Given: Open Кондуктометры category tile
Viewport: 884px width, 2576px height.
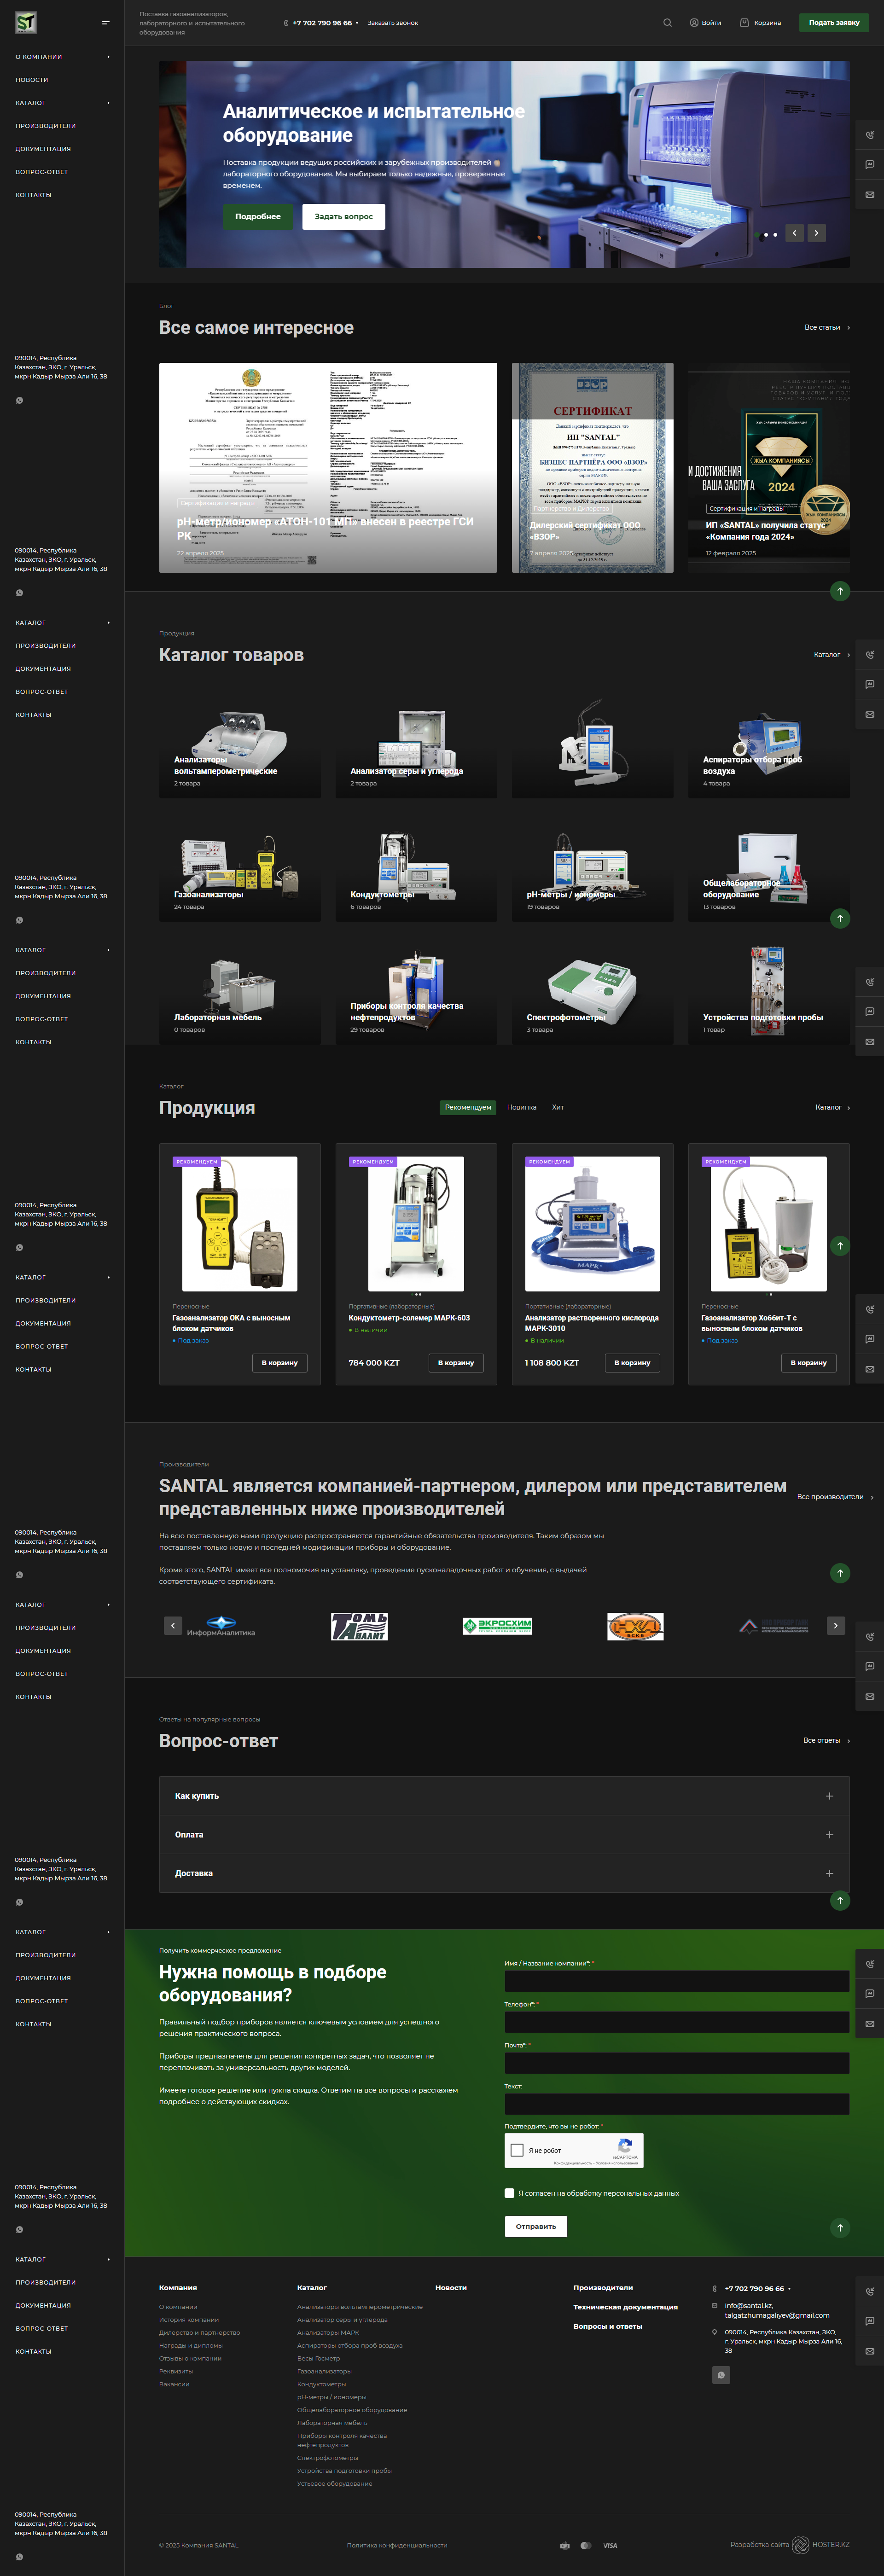Looking at the screenshot, I should click(x=416, y=871).
